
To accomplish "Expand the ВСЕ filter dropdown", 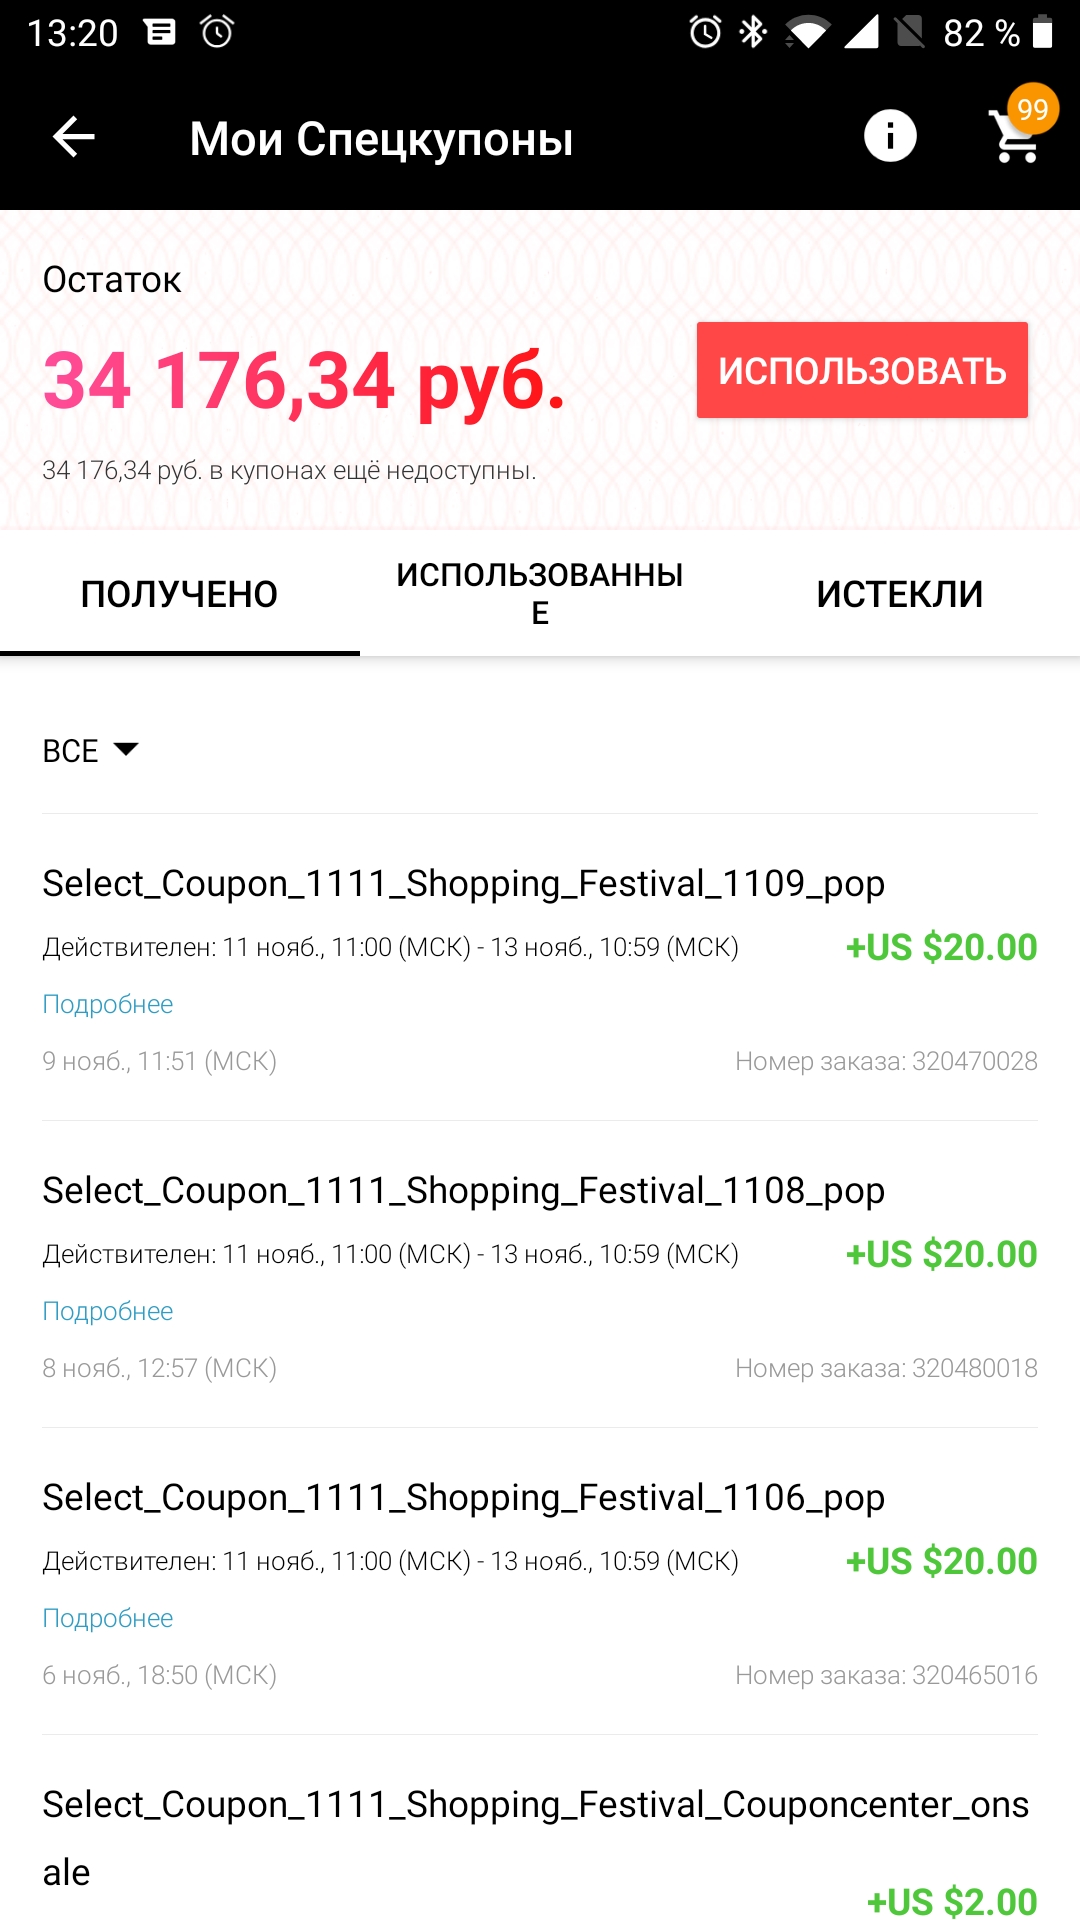I will pos(90,750).
